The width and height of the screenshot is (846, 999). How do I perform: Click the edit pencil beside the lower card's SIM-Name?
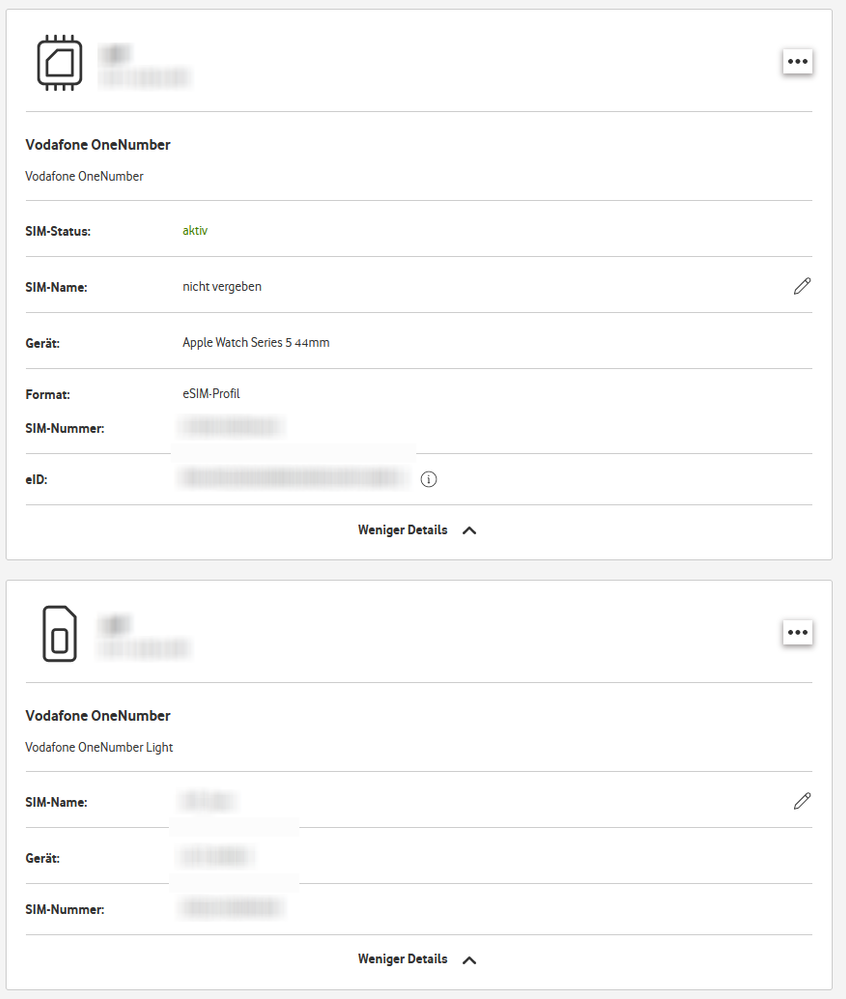pyautogui.click(x=802, y=801)
